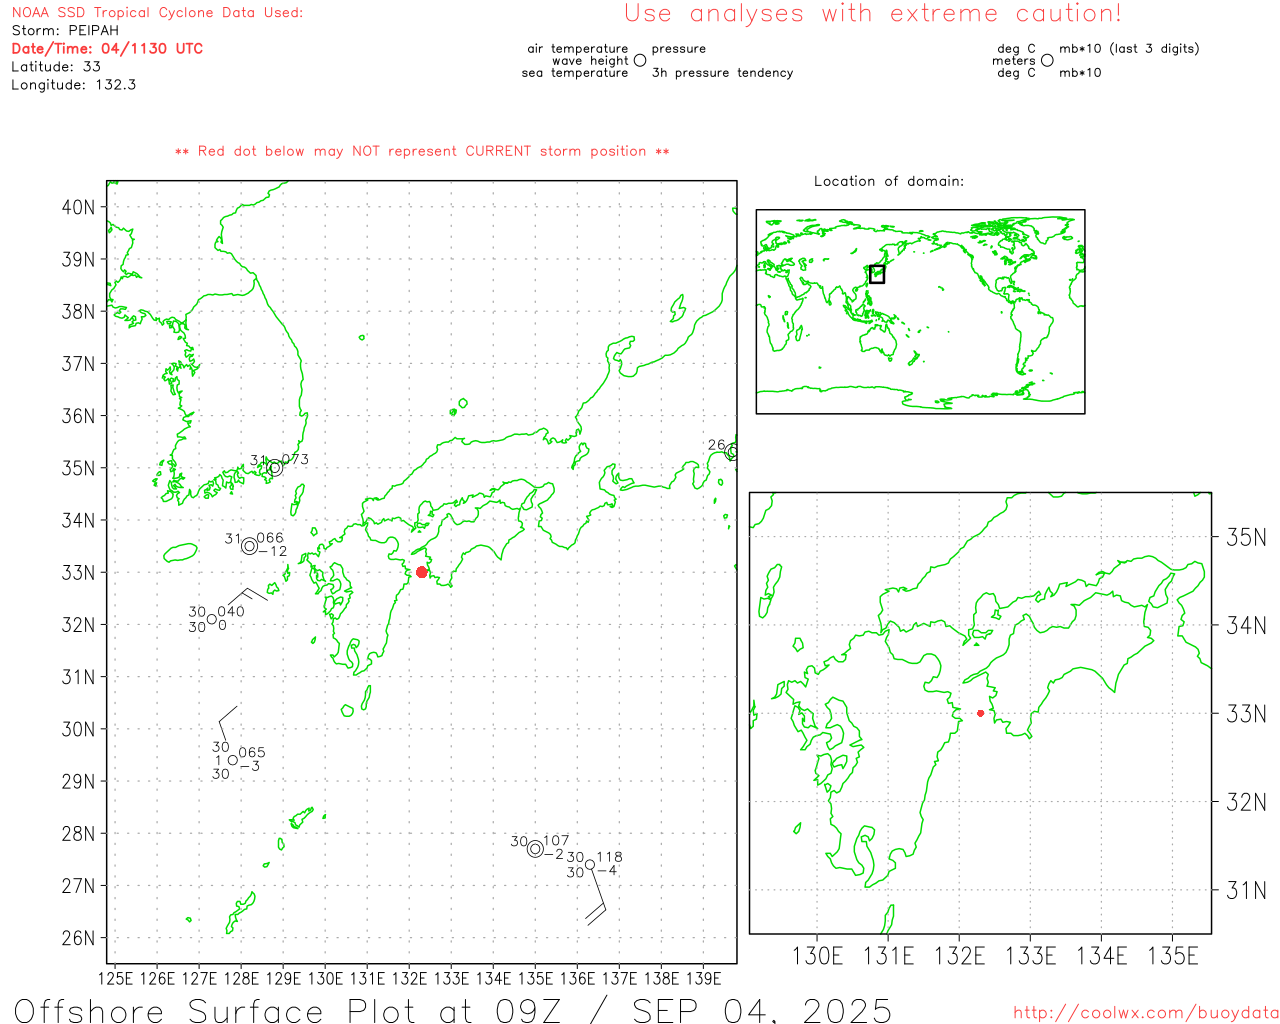Screen dimensions: 1280x1024
Task: Click the red dot disclaimer note
Action: tap(422, 152)
